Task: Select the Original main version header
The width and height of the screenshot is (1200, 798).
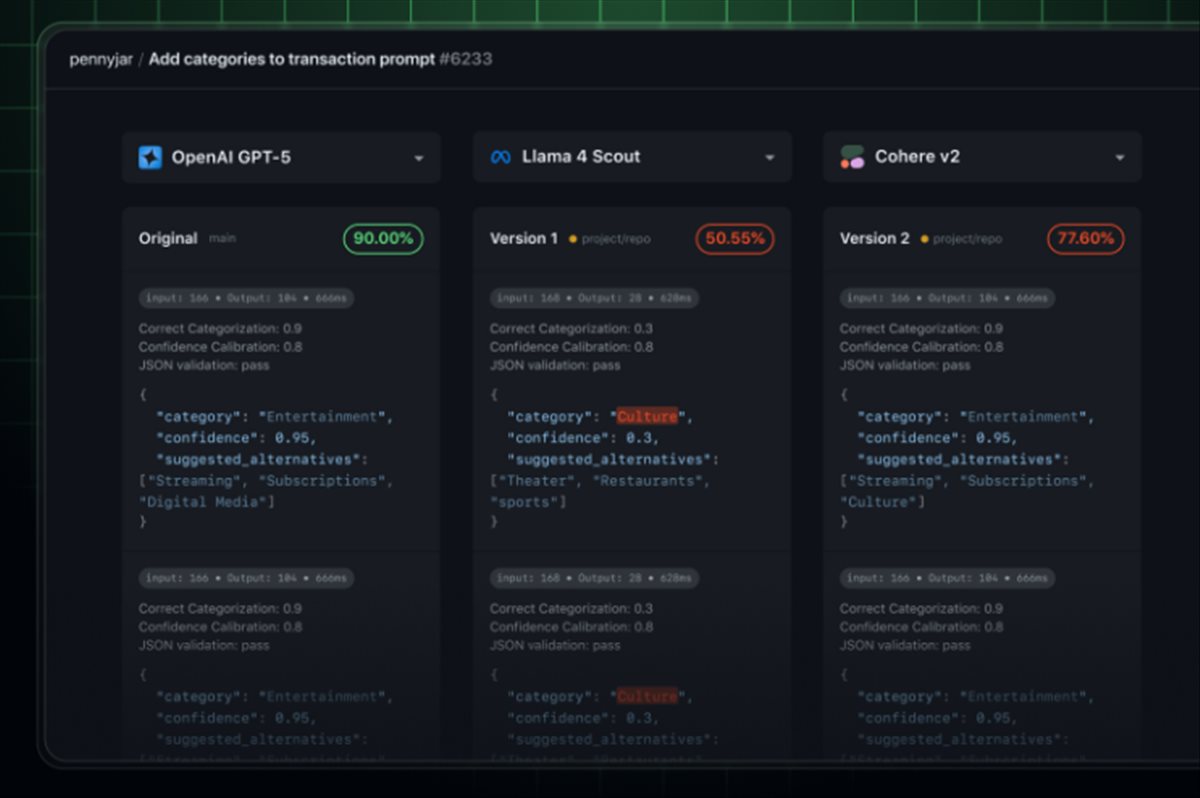Action: 168,238
